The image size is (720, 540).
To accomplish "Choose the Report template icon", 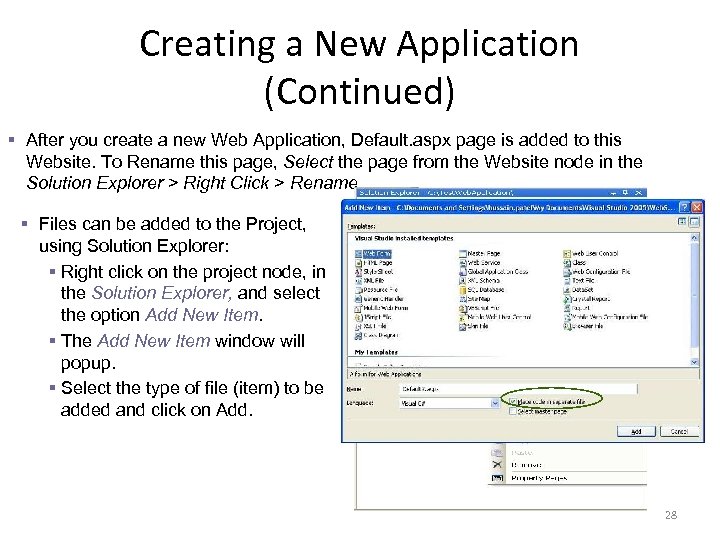I will (567, 308).
